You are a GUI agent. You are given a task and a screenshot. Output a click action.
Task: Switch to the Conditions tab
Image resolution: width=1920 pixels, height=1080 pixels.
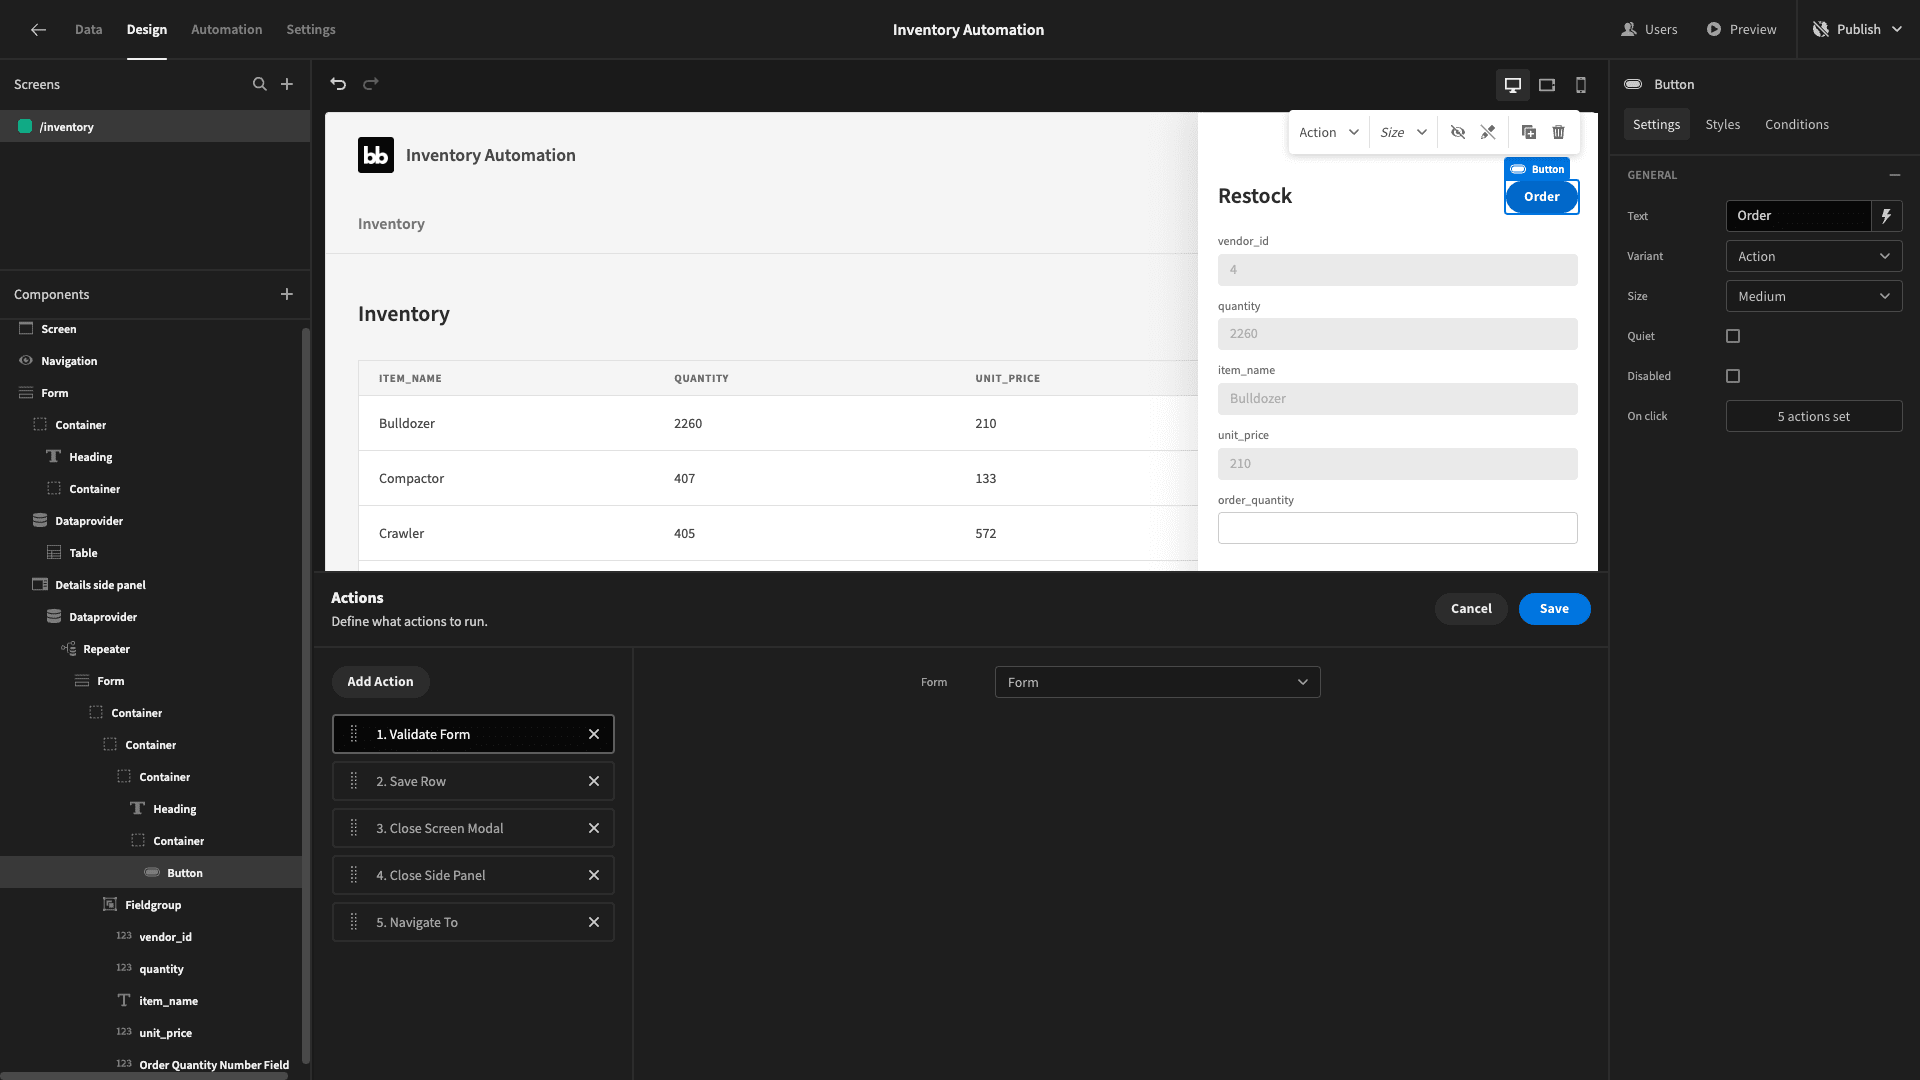pyautogui.click(x=1796, y=124)
